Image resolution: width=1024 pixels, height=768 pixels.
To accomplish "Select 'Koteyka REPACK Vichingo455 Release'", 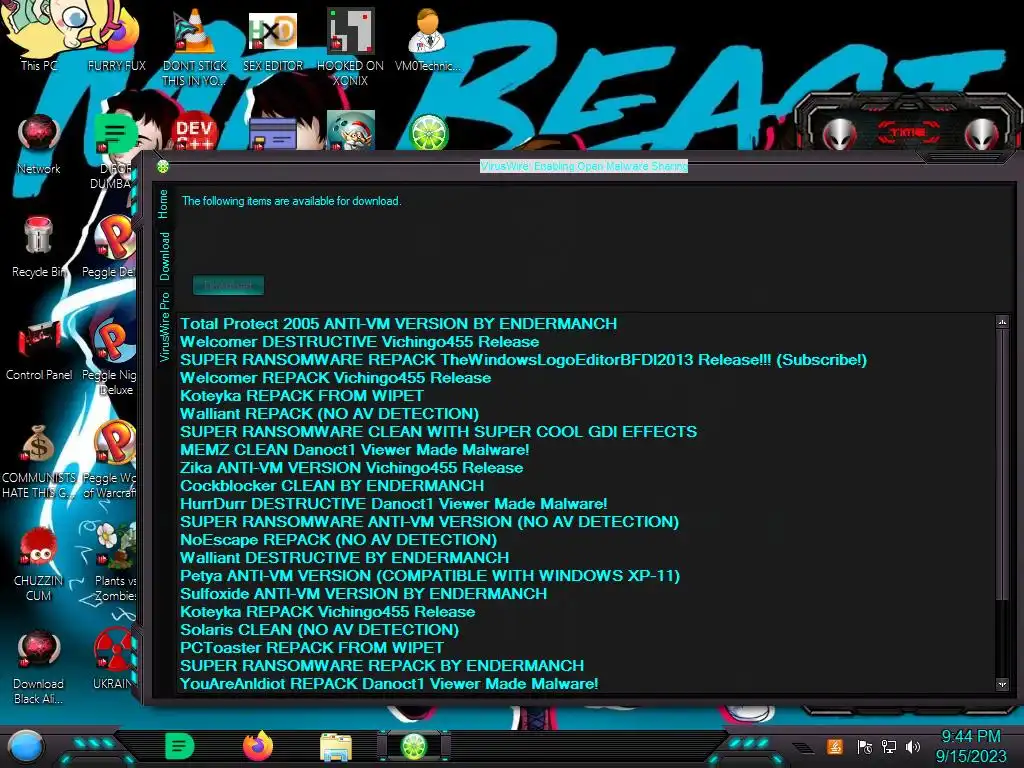I will click(328, 612).
